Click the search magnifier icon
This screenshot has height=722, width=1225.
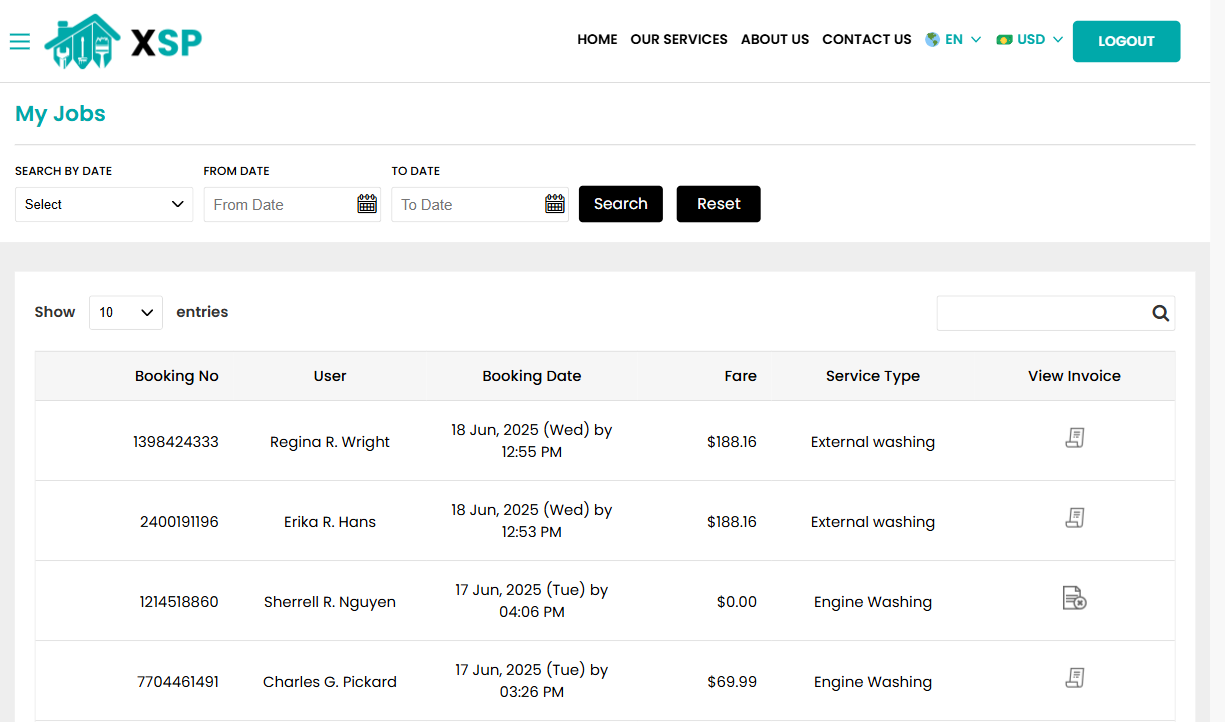click(1160, 312)
